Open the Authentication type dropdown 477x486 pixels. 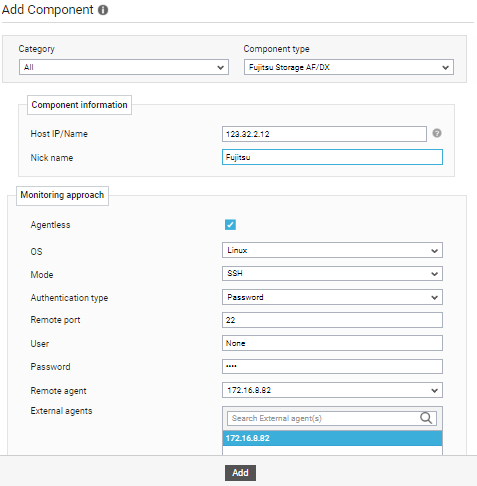[x=332, y=297]
